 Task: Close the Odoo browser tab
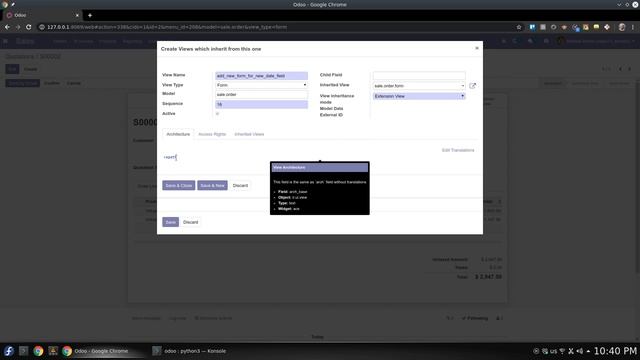pos(77,15)
